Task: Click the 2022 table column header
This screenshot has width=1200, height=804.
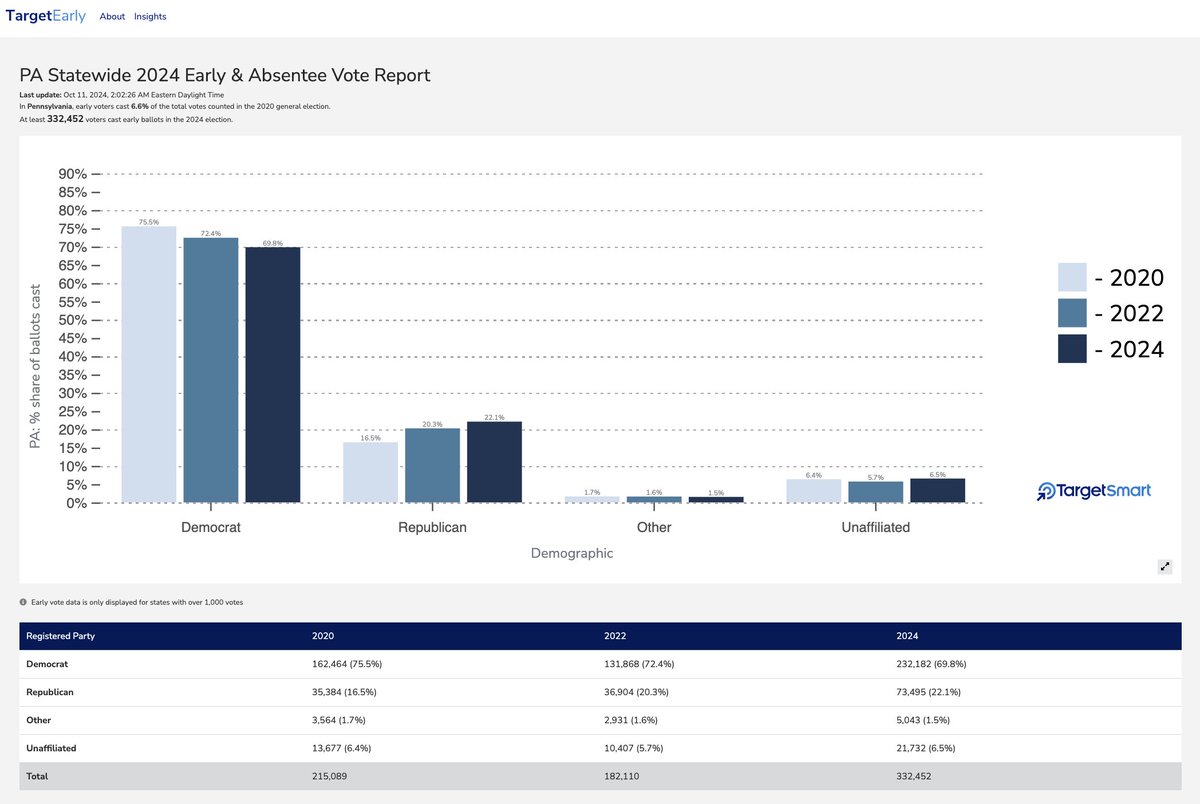Action: point(615,636)
